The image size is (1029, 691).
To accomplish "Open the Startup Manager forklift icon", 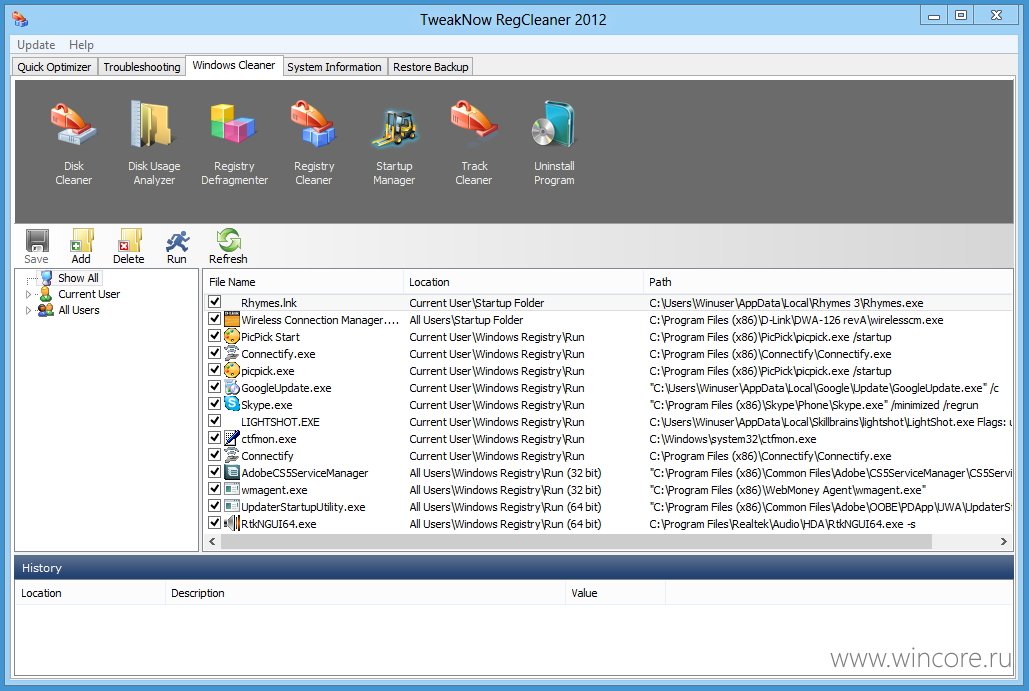I will tap(394, 127).
